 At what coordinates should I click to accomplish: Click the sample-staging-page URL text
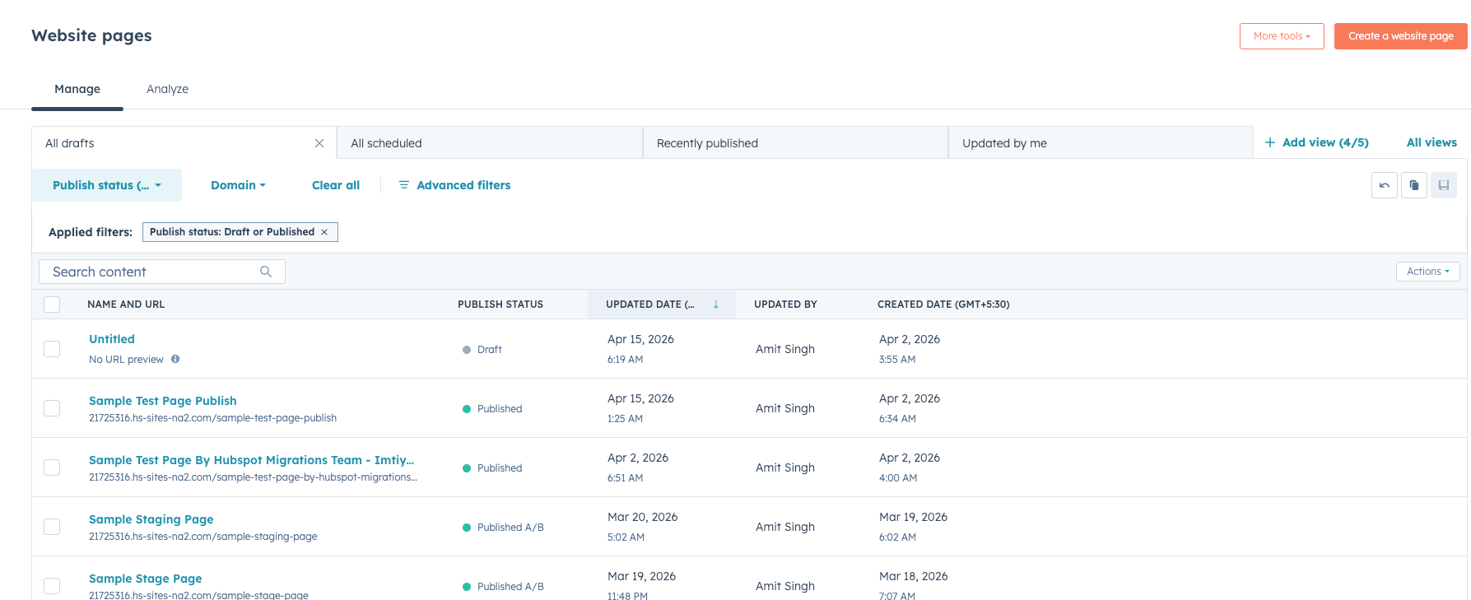click(203, 536)
